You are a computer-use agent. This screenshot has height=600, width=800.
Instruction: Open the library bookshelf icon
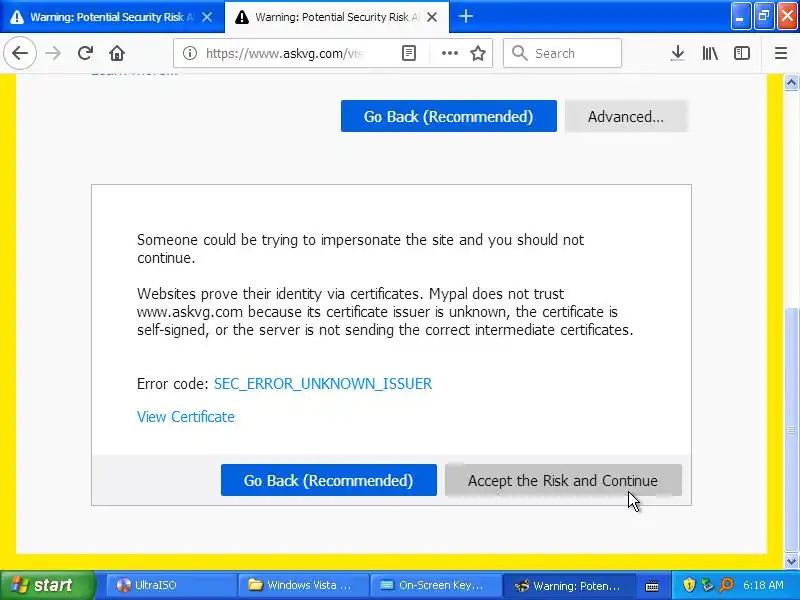point(710,53)
